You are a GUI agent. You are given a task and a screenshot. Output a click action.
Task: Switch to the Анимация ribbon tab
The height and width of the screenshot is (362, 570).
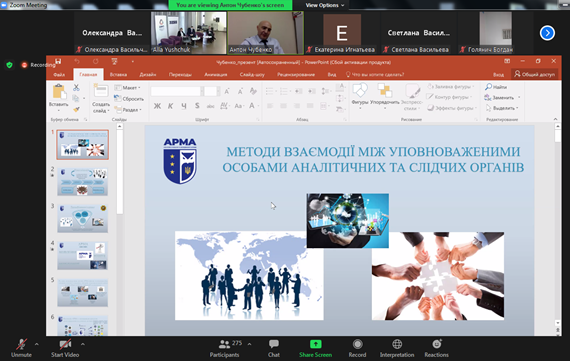[x=216, y=75]
